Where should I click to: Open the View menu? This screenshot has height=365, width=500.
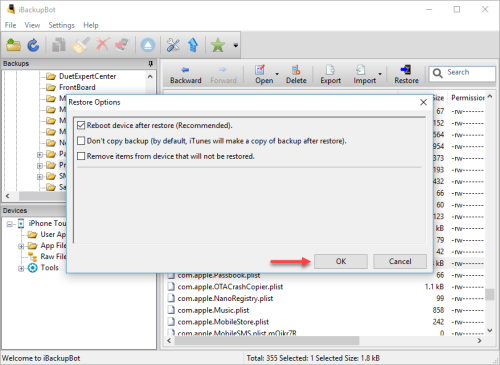tap(32, 25)
